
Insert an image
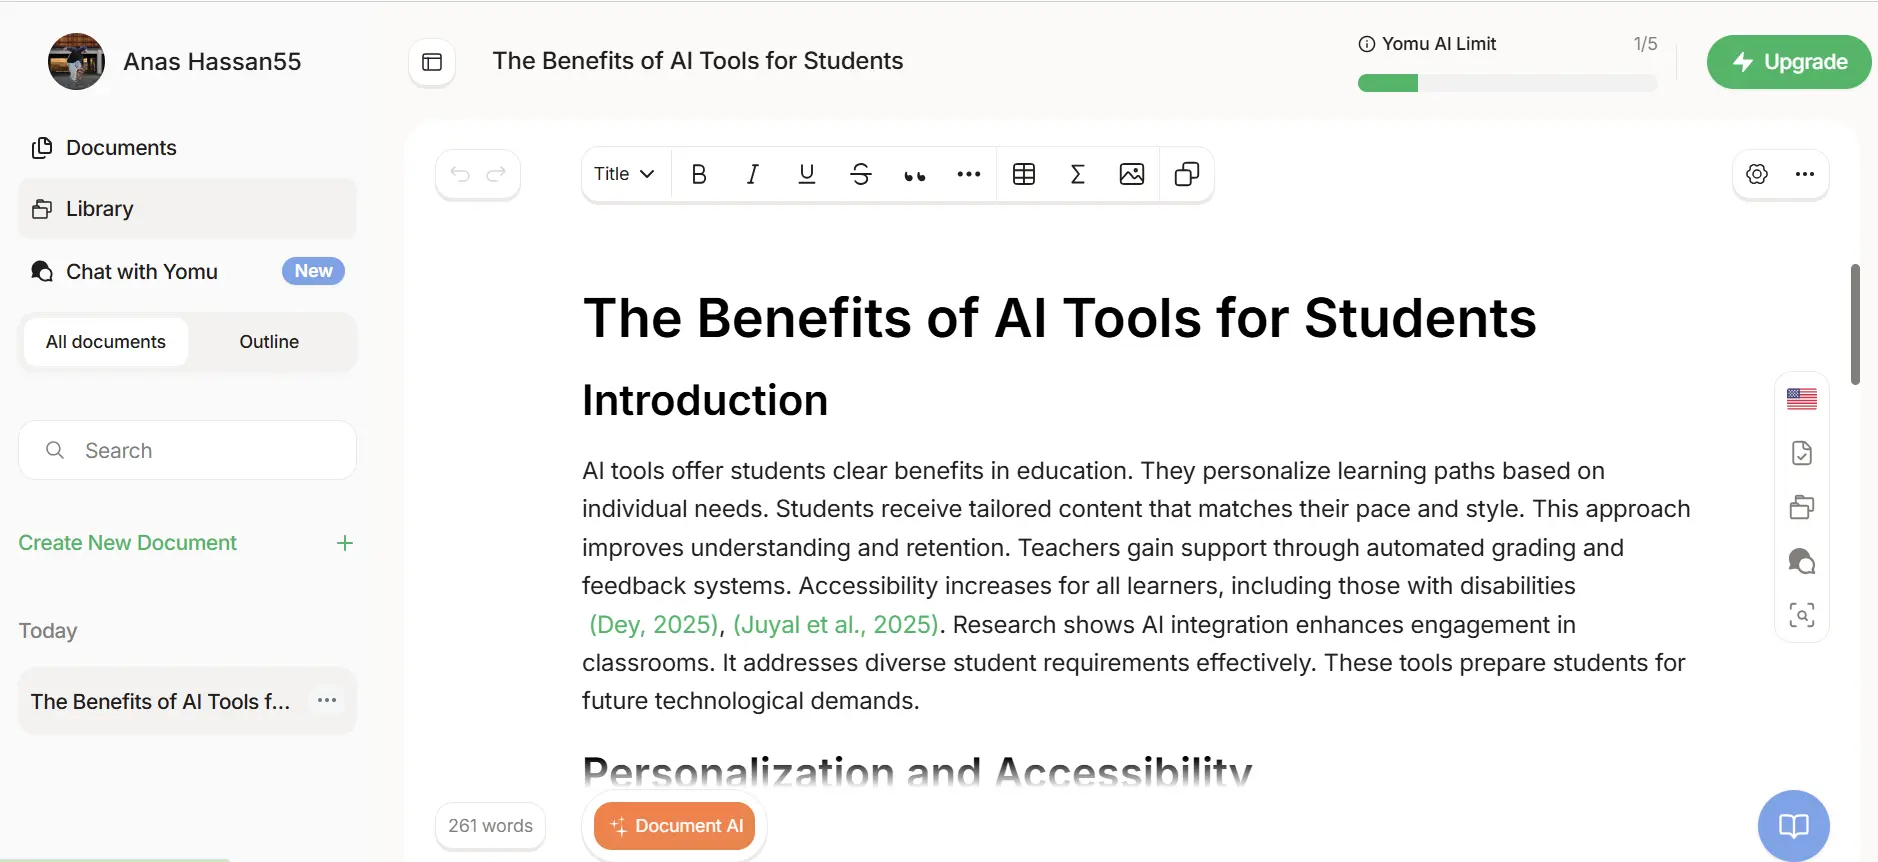point(1132,174)
